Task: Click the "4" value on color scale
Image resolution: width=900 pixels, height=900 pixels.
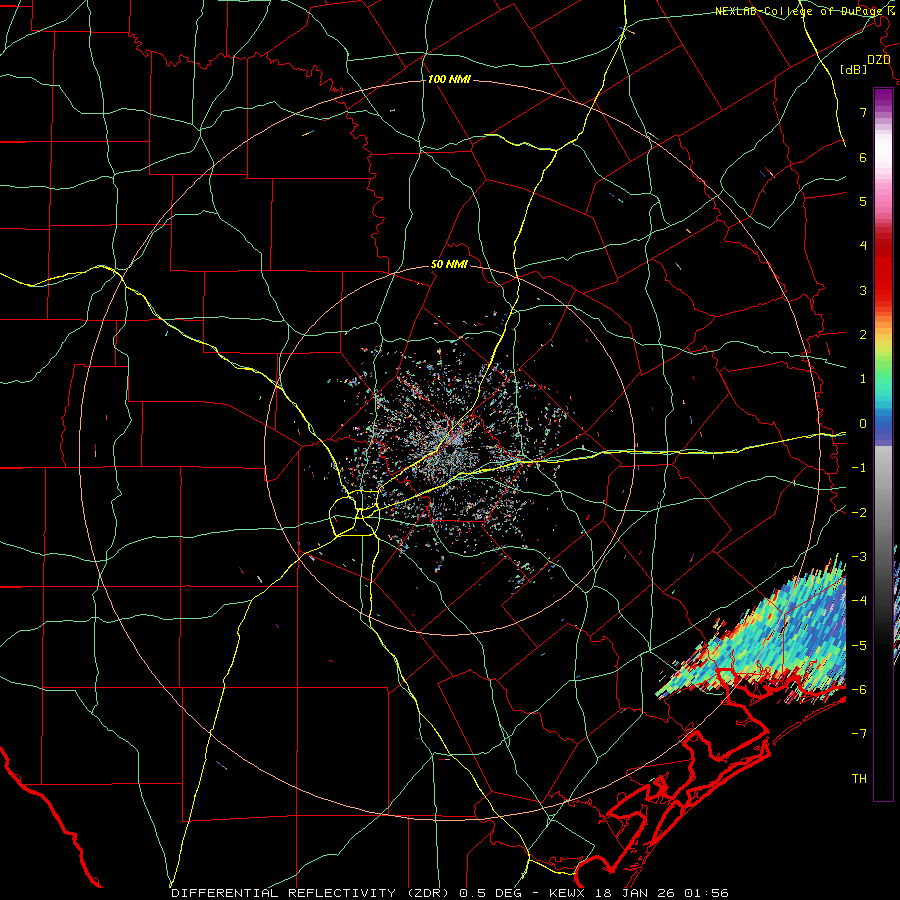Action: coord(863,246)
